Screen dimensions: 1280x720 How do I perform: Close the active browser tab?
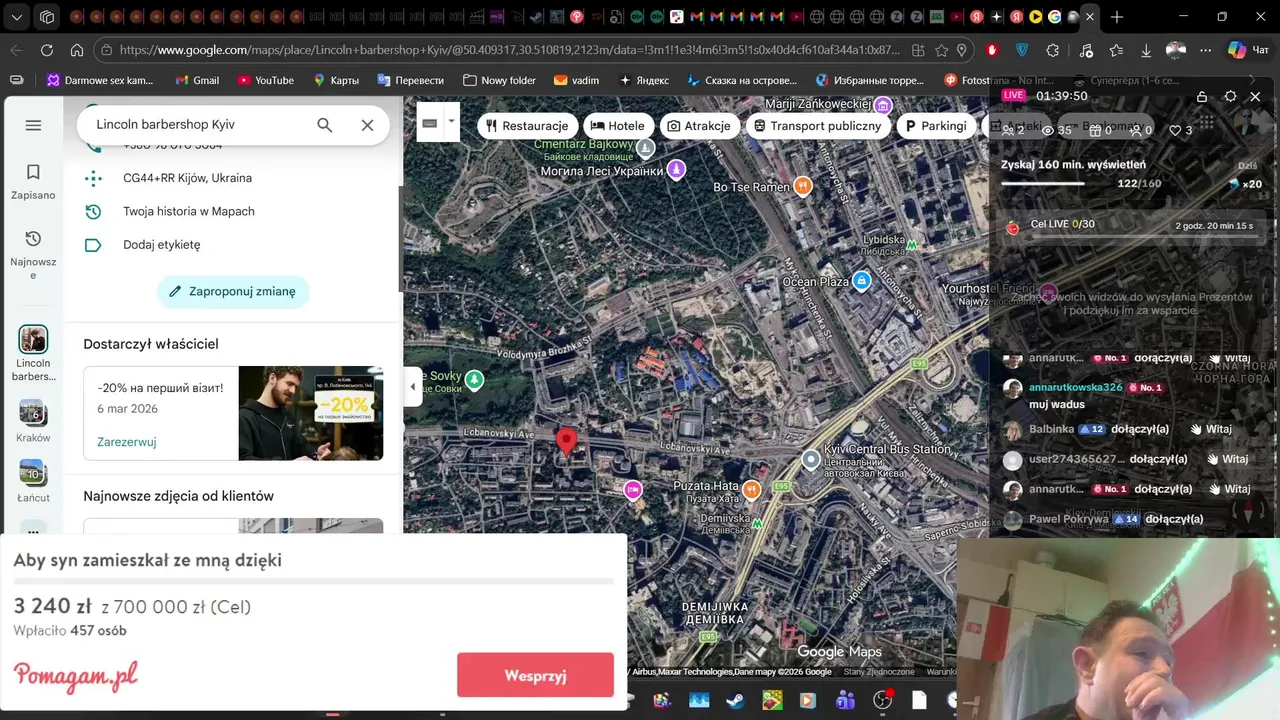1090,17
